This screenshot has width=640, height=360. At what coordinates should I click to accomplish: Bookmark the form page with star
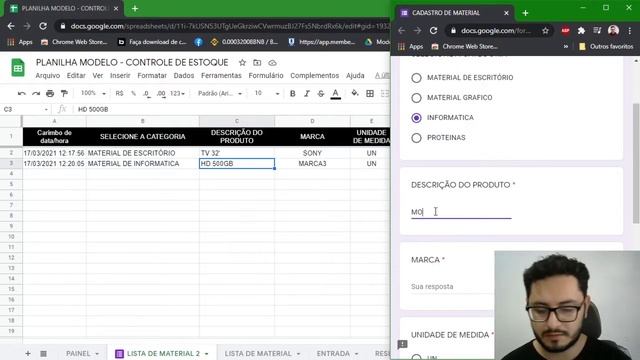(545, 31)
